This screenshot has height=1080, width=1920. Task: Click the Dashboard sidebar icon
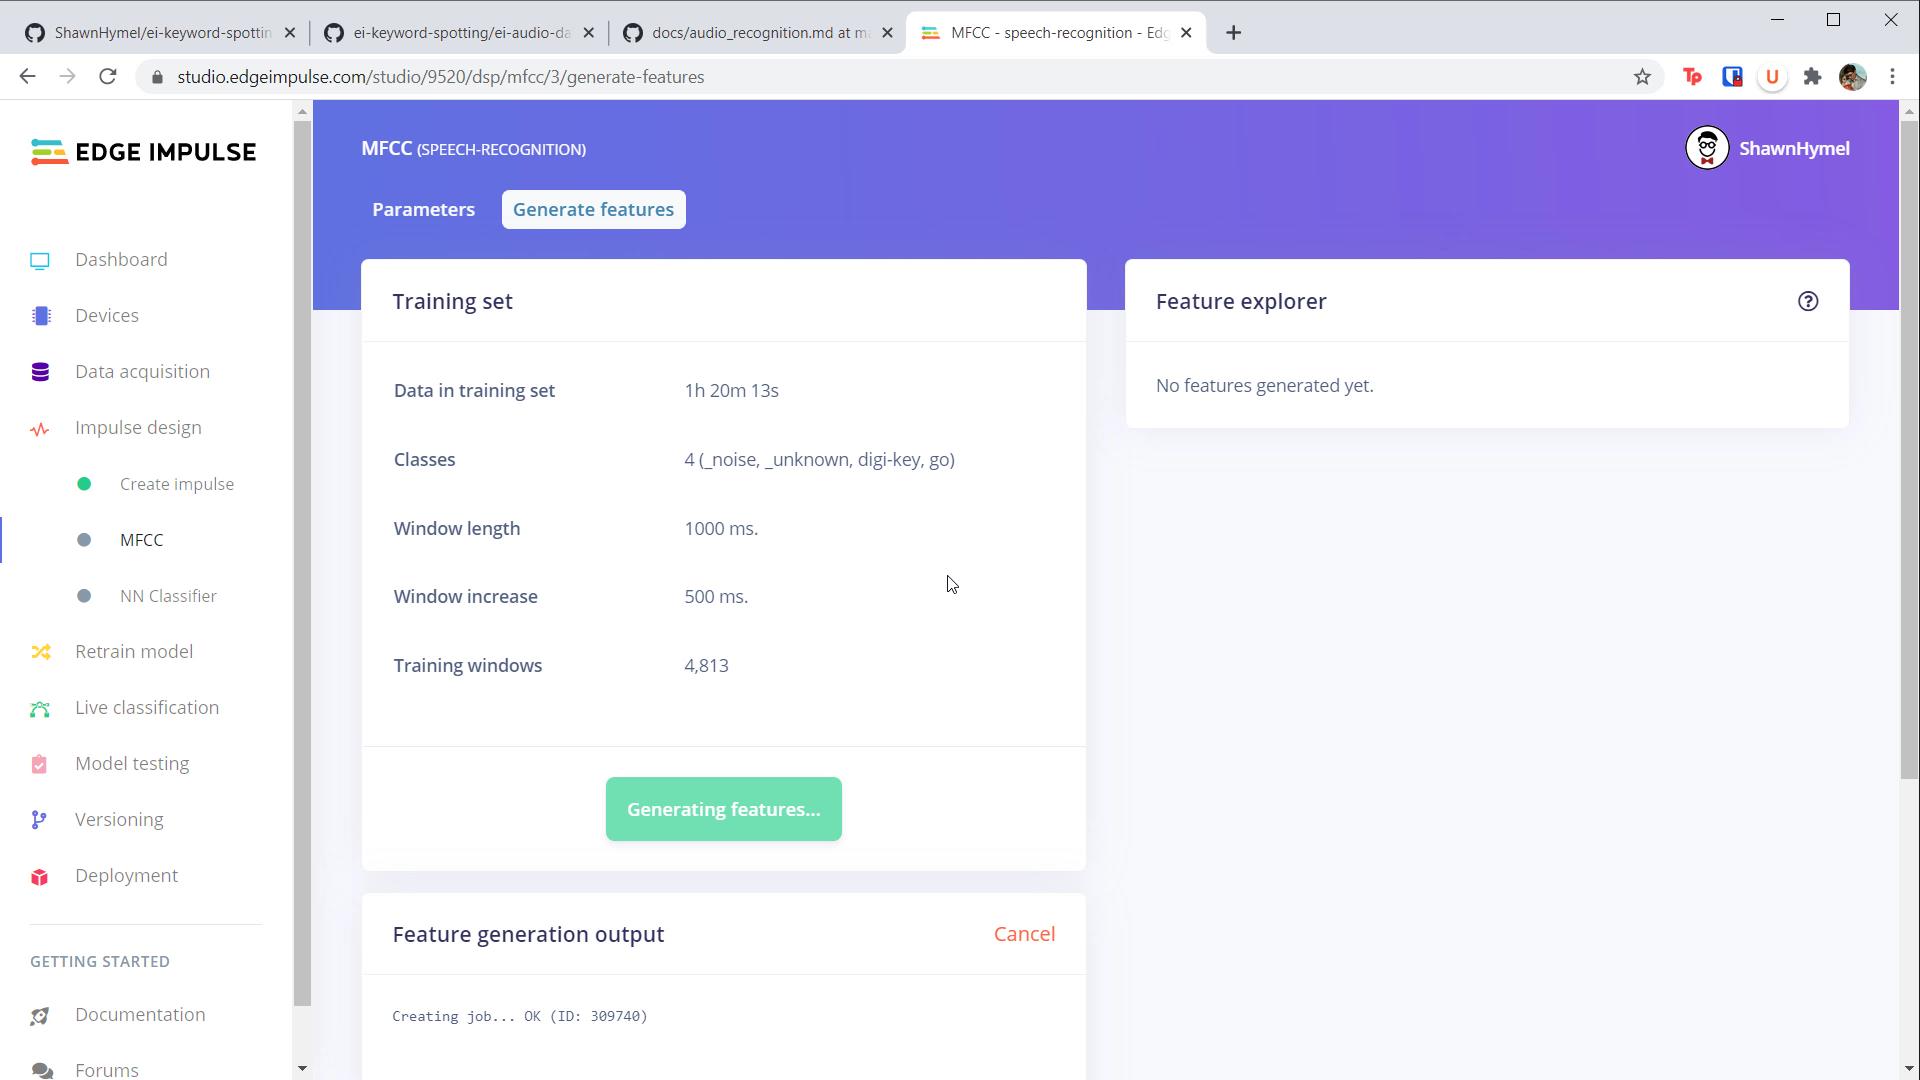(40, 258)
